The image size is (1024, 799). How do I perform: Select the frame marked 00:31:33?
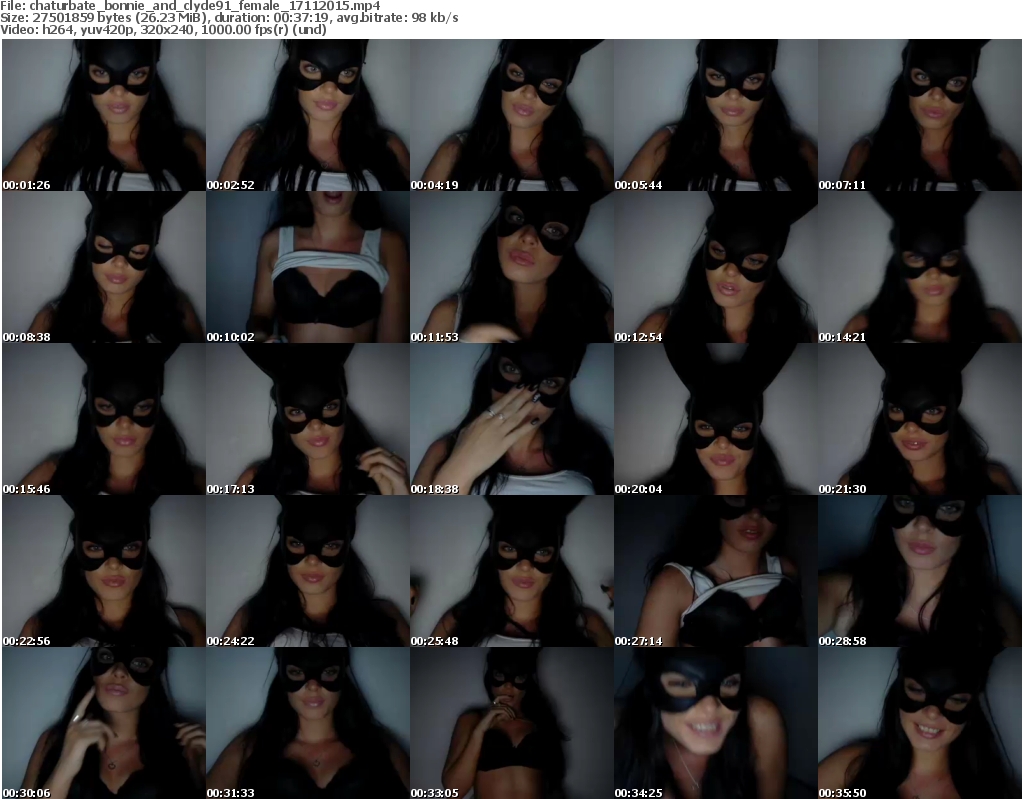click(x=308, y=723)
